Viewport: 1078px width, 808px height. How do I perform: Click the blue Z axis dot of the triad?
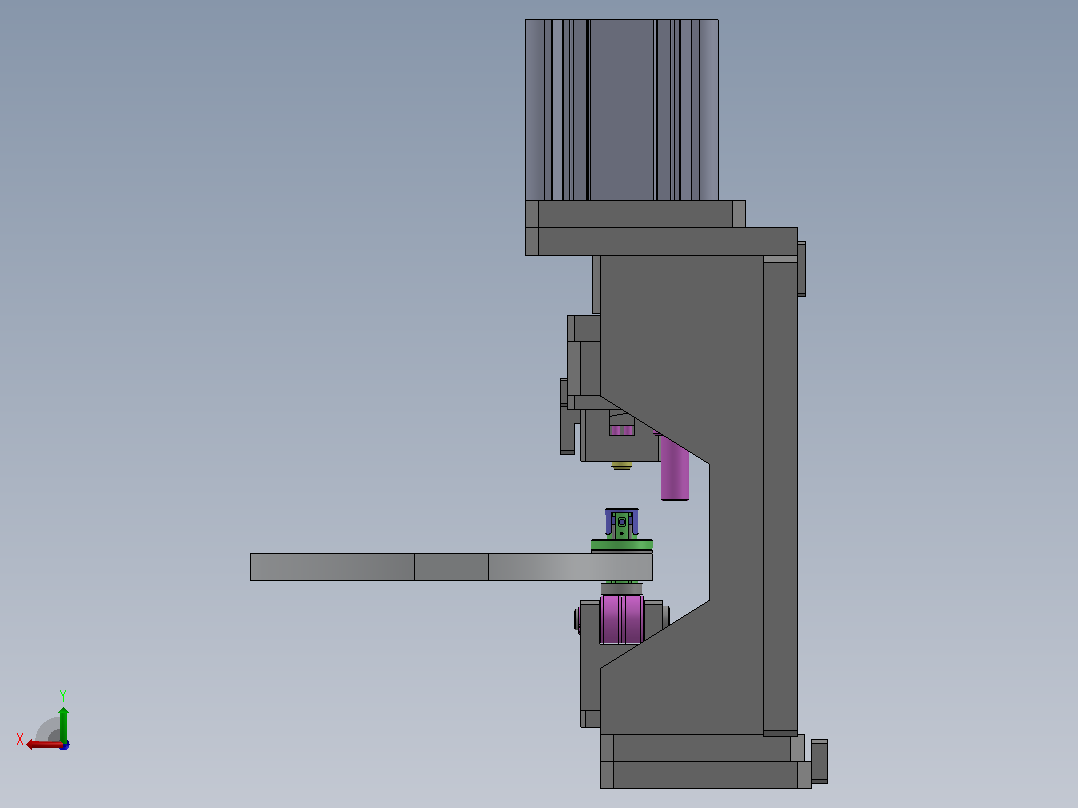click(65, 745)
